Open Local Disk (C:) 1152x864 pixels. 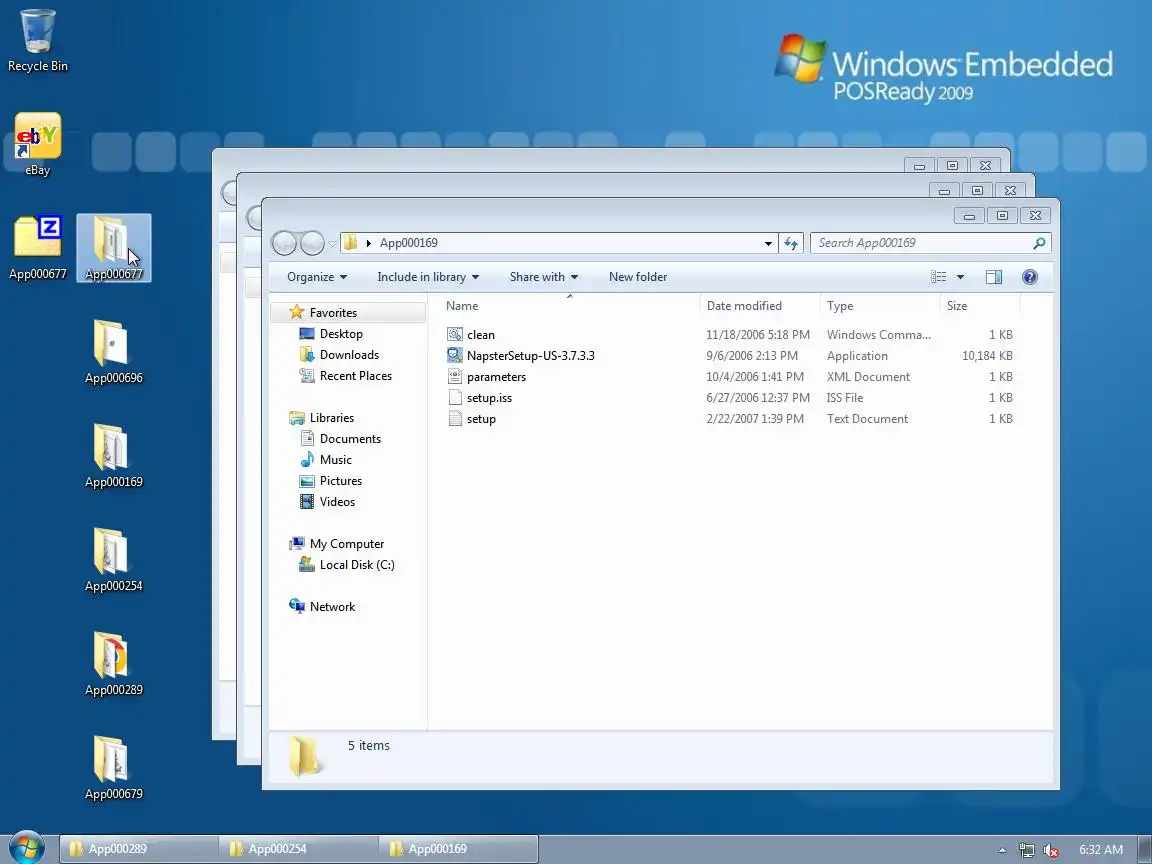pyautogui.click(x=356, y=565)
